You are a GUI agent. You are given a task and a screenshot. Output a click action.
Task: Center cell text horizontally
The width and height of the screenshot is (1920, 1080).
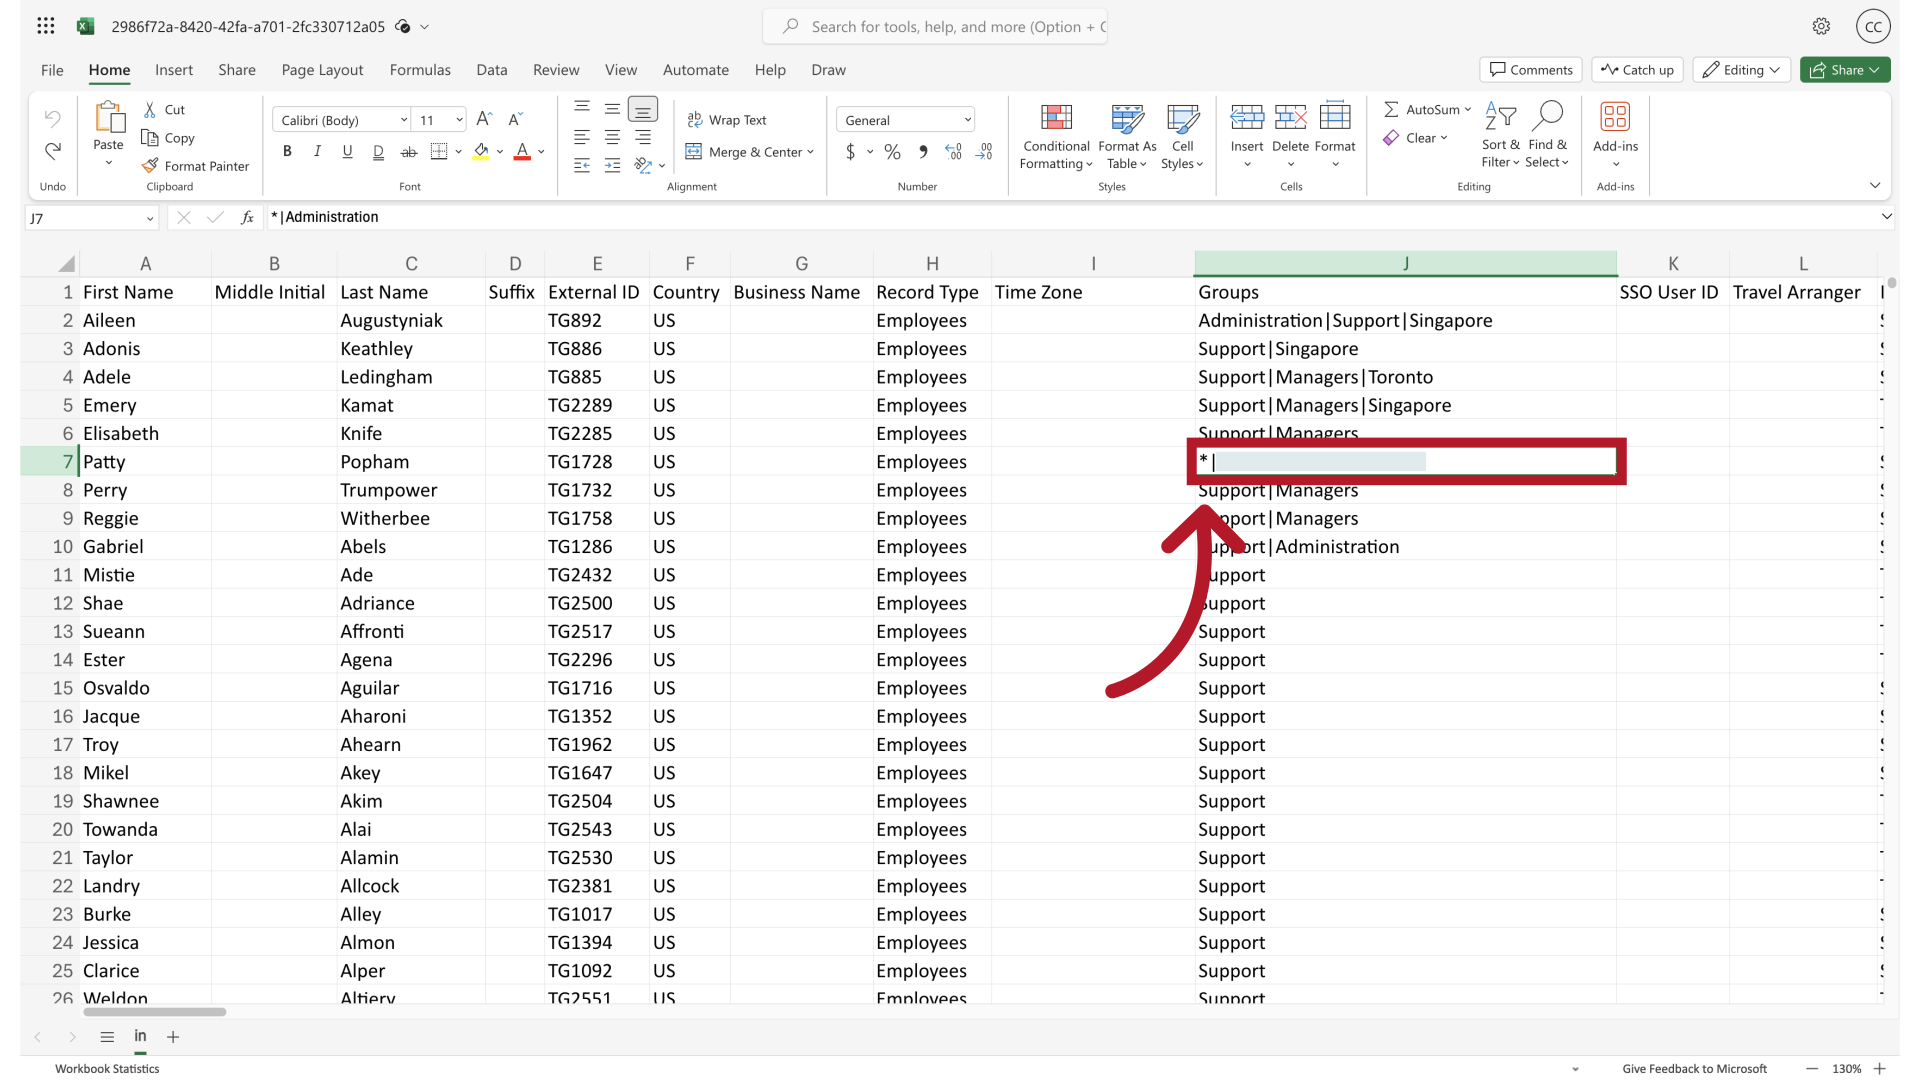[x=612, y=137]
